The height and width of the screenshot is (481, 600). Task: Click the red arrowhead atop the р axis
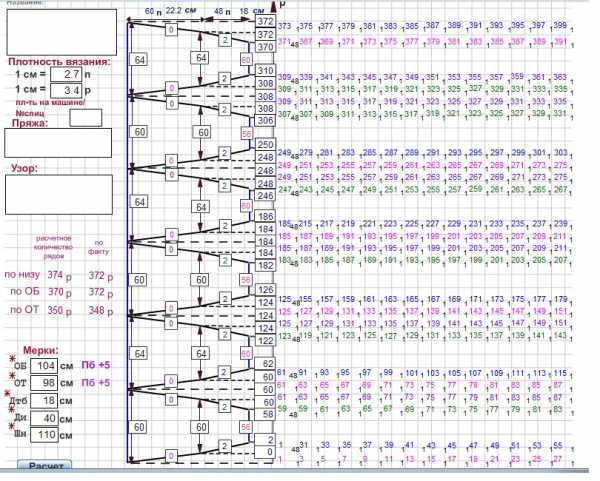(x=276, y=9)
